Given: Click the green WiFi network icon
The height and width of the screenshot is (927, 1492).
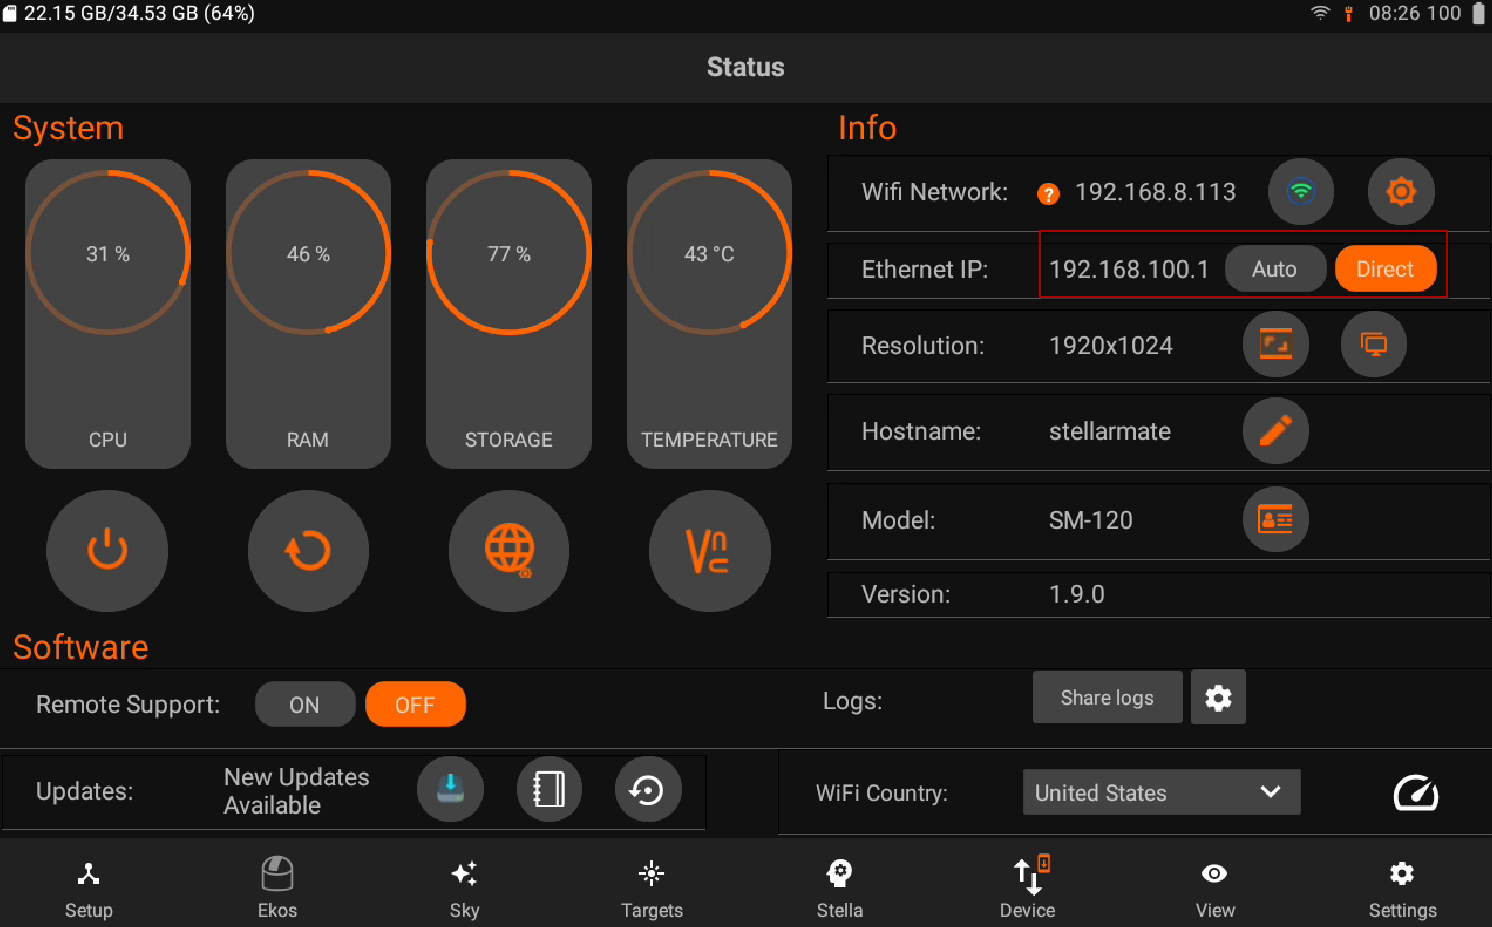Looking at the screenshot, I should [1300, 191].
